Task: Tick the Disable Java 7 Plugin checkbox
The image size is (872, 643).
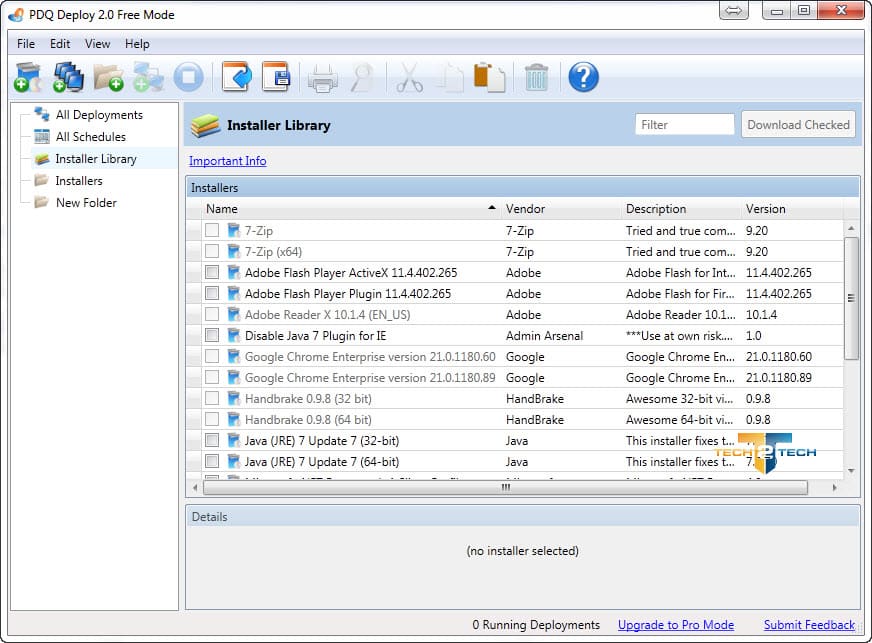Action: click(212, 335)
